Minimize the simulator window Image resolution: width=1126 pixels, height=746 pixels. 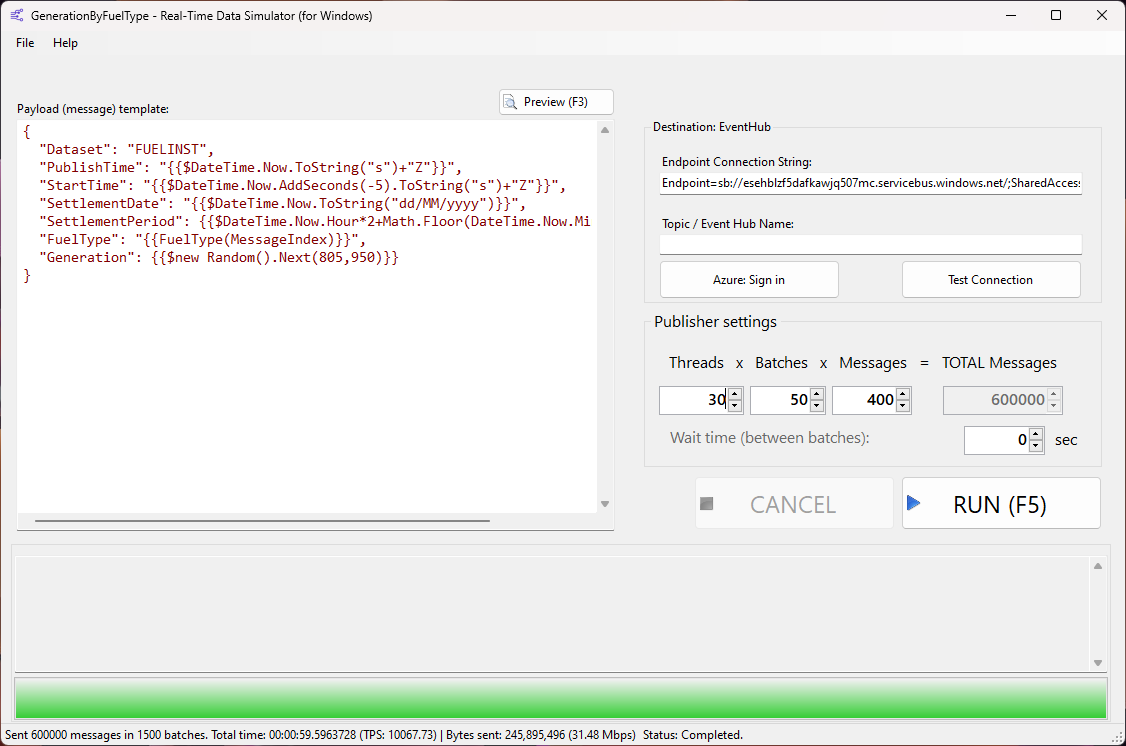pos(1011,15)
